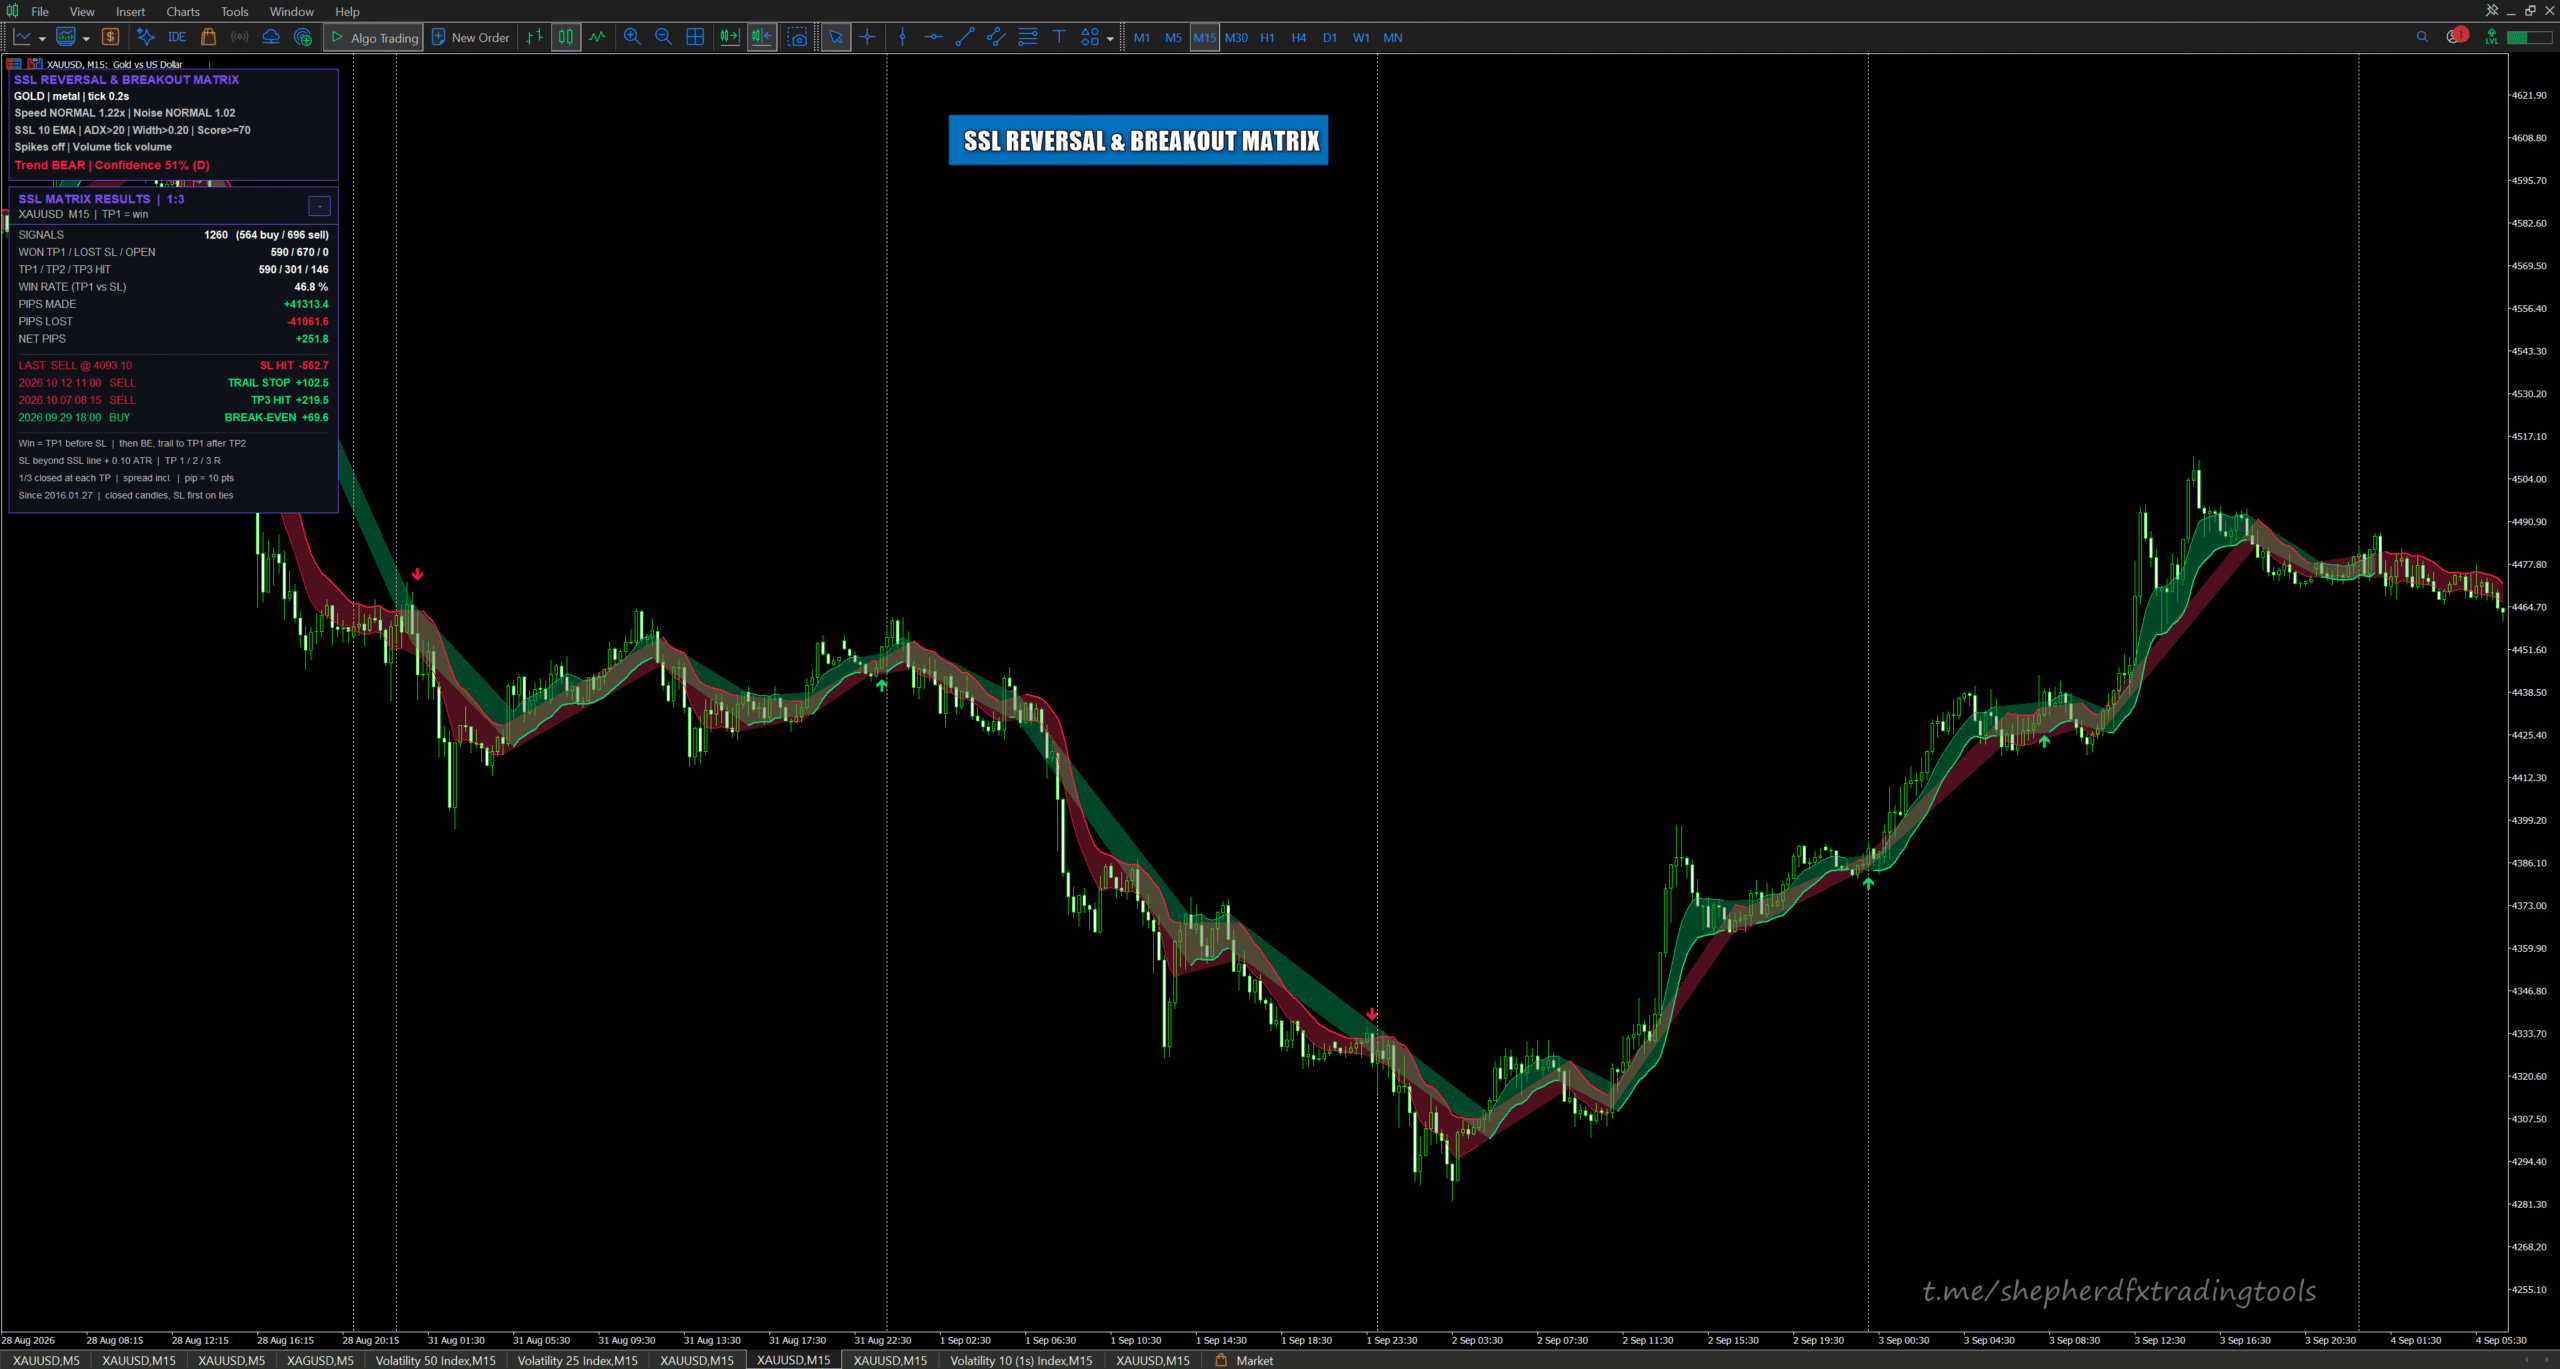This screenshot has width=2560, height=1369.
Task: Add a text label with T tool
Action: (1059, 37)
